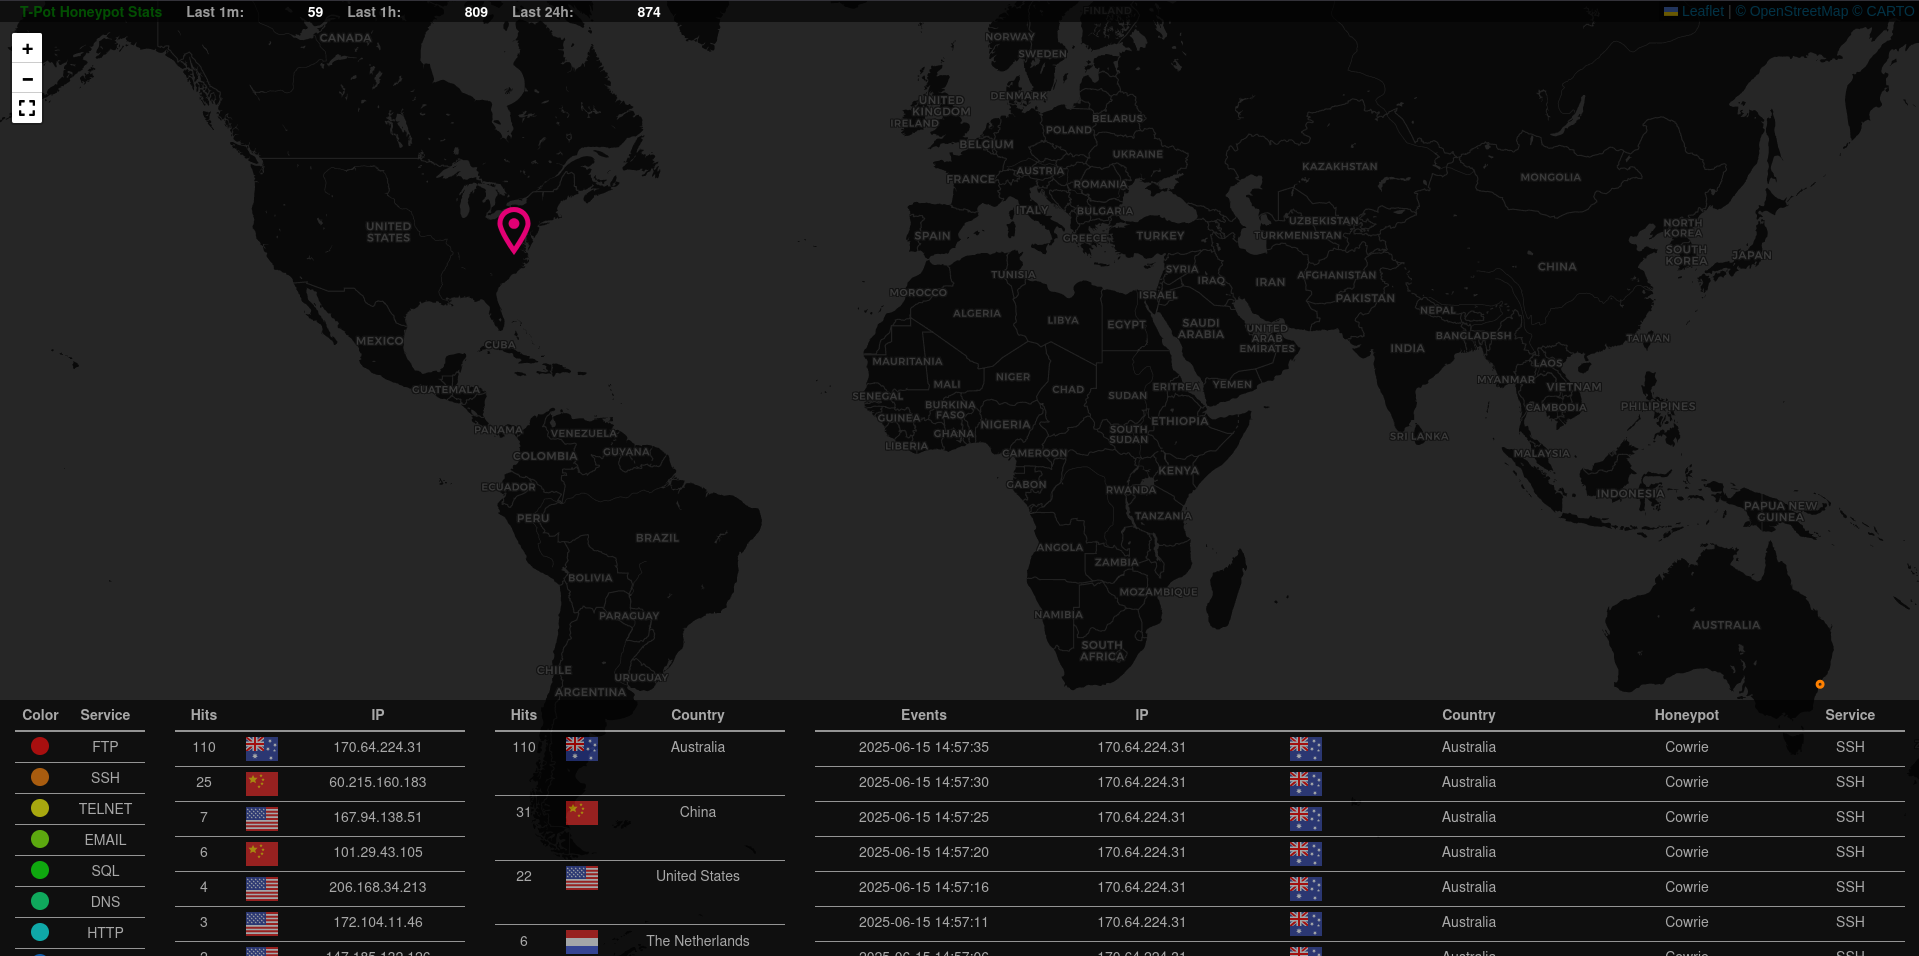Zoom out on the attack map

click(27, 78)
